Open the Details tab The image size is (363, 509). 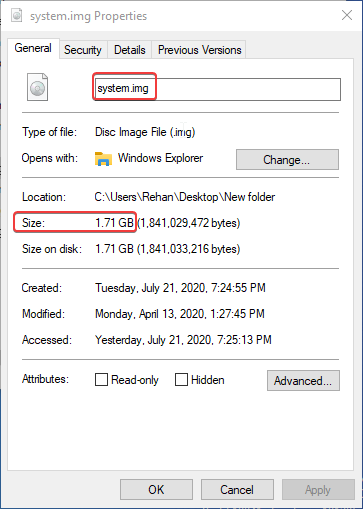coord(130,50)
